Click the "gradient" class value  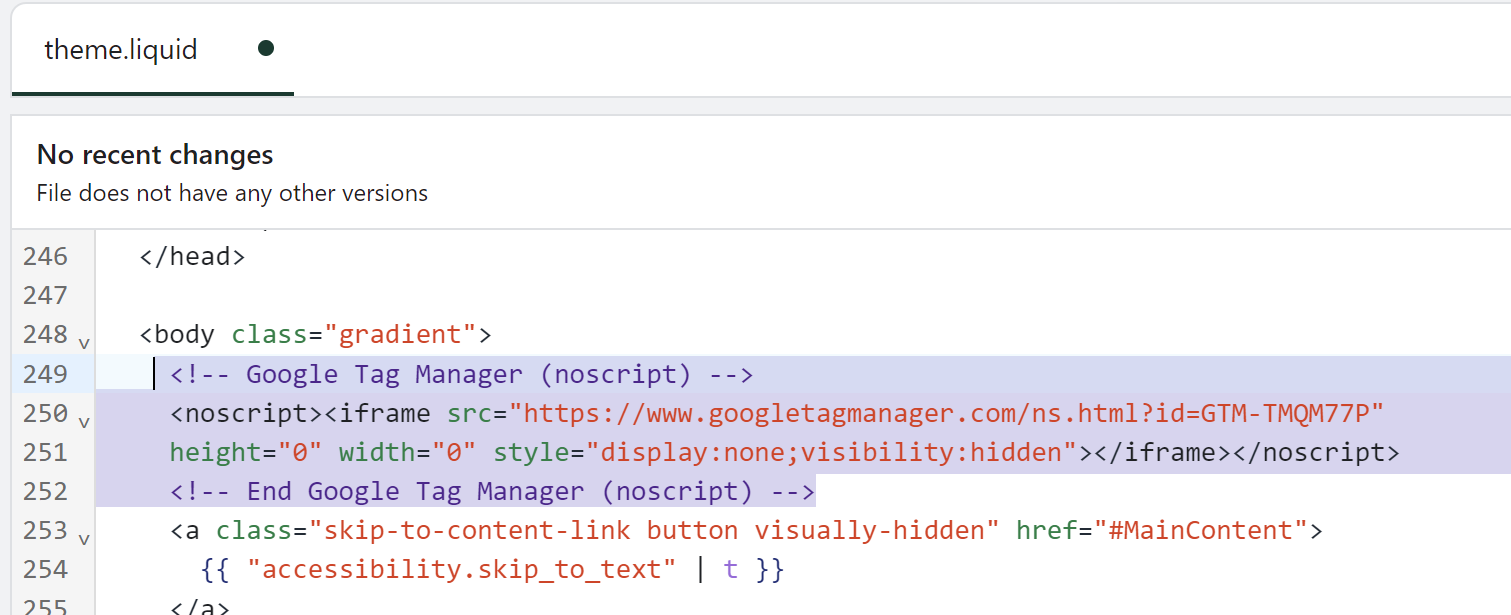click(x=400, y=334)
